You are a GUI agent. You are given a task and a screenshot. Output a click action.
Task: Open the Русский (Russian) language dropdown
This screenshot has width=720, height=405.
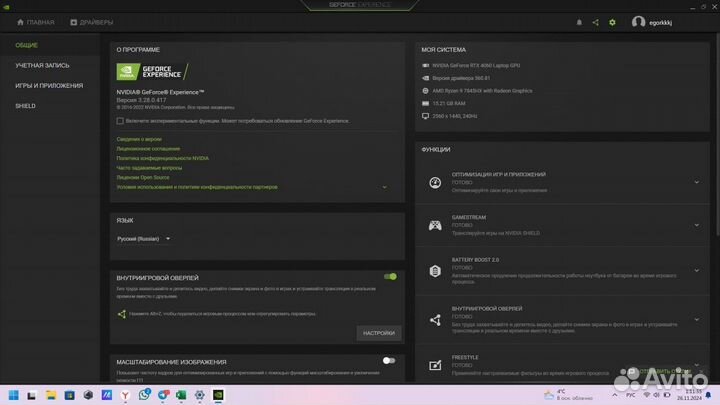point(143,239)
